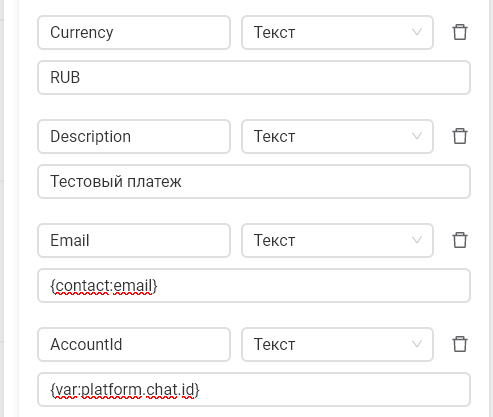Focus the Currency name field
Screen dimensions: 493x417
(x=134, y=32)
